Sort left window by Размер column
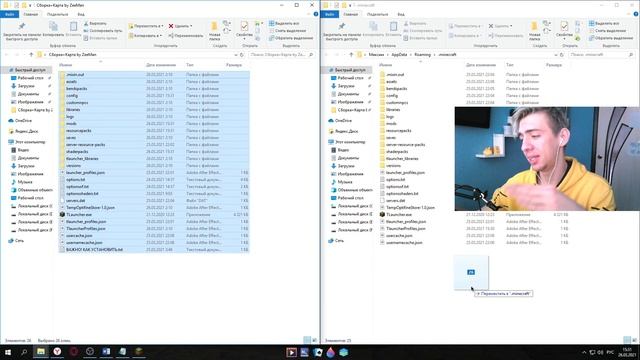Image resolution: width=640 pixels, height=360 pixels. pos(234,65)
